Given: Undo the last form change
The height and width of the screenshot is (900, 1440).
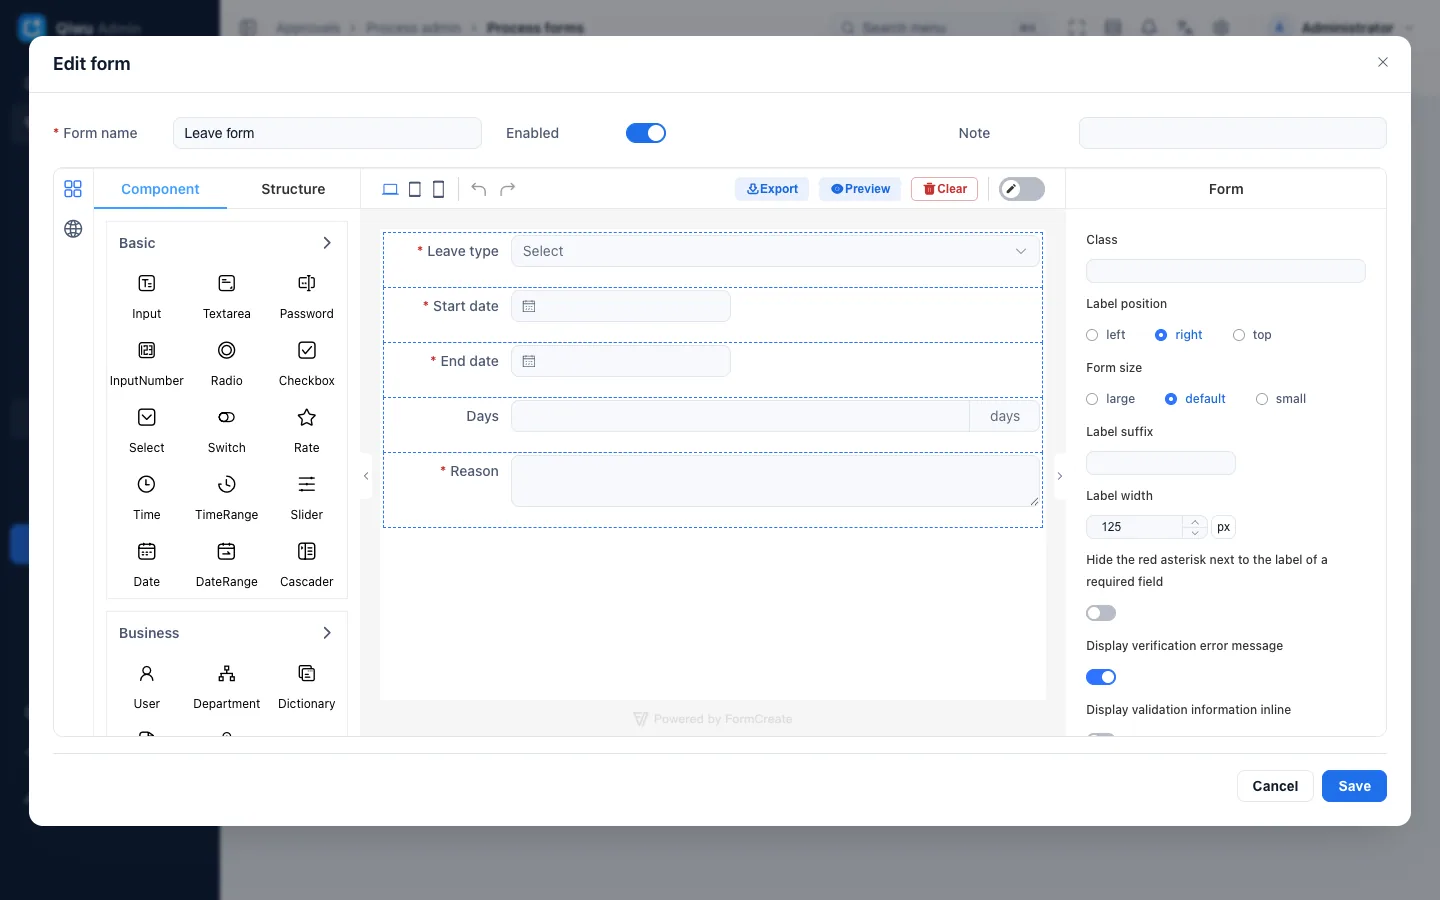Looking at the screenshot, I should tap(479, 189).
